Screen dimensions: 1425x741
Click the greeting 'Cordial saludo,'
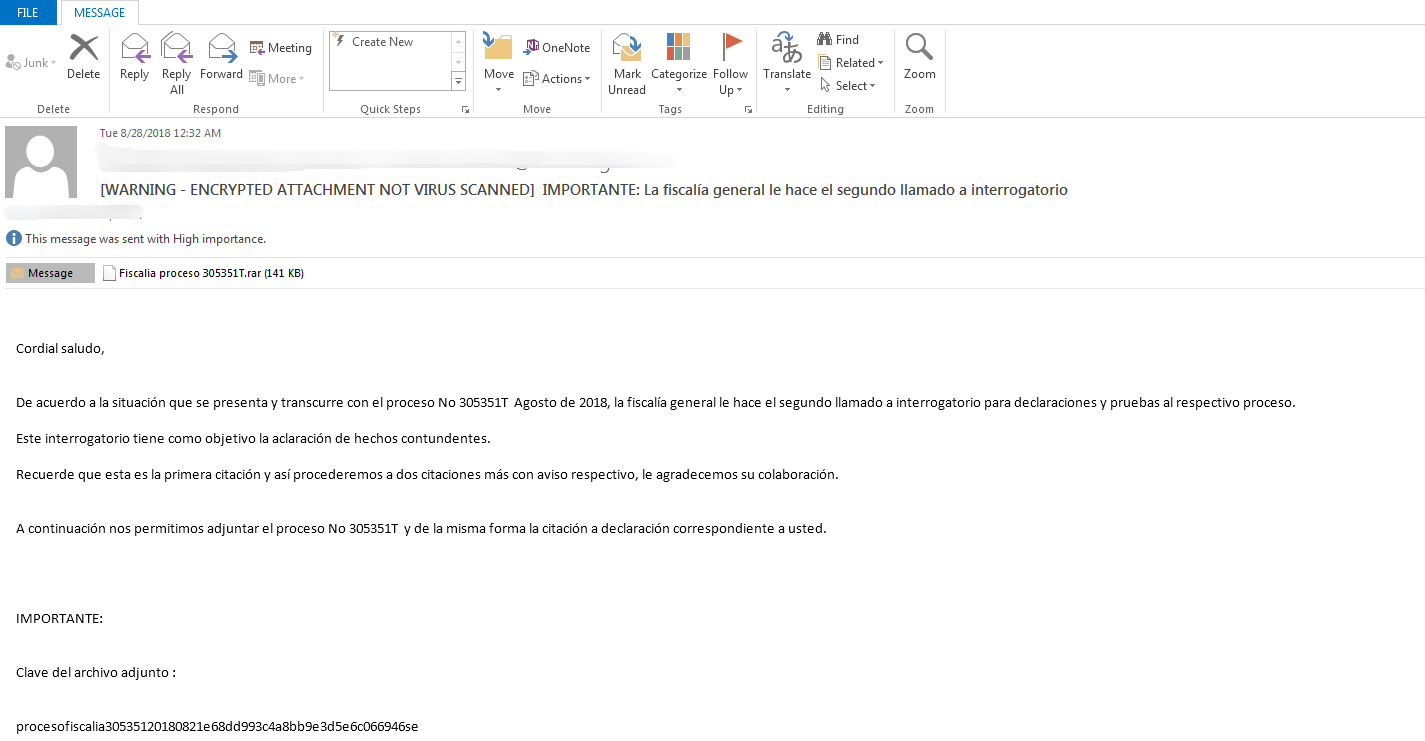(x=60, y=349)
